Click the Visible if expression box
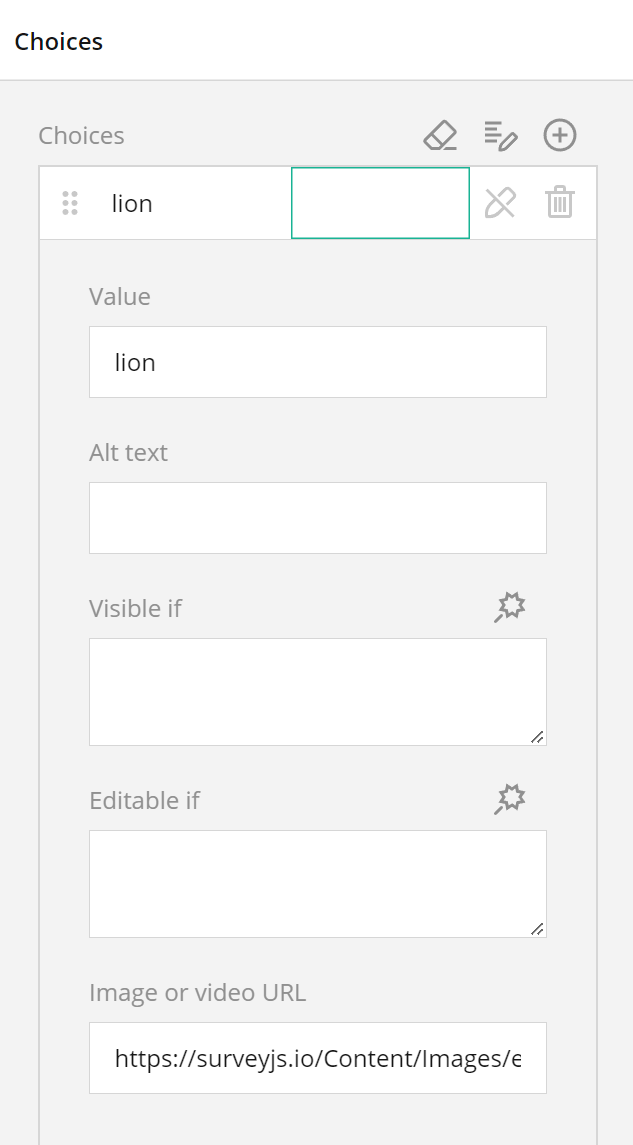Screen dimensions: 633x1145 pyautogui.click(x=317, y=690)
